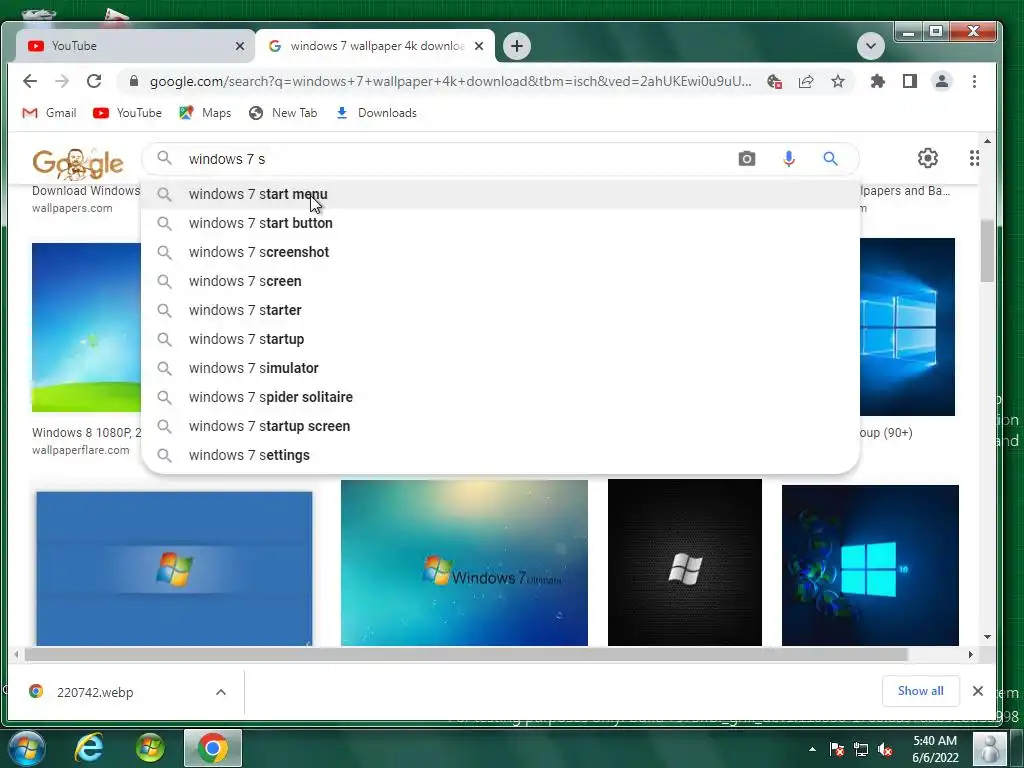Open the Windows 7 Ultimate teal wallpaper

coord(464,563)
